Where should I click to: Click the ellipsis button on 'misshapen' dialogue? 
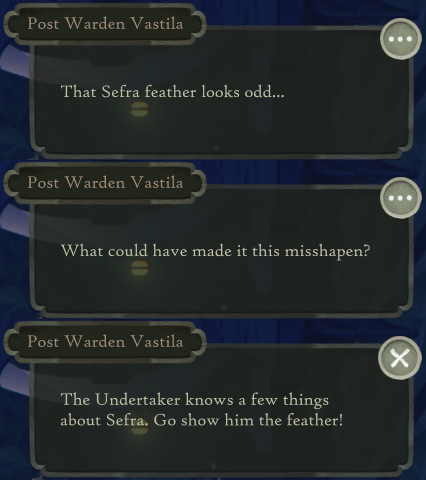tap(400, 198)
